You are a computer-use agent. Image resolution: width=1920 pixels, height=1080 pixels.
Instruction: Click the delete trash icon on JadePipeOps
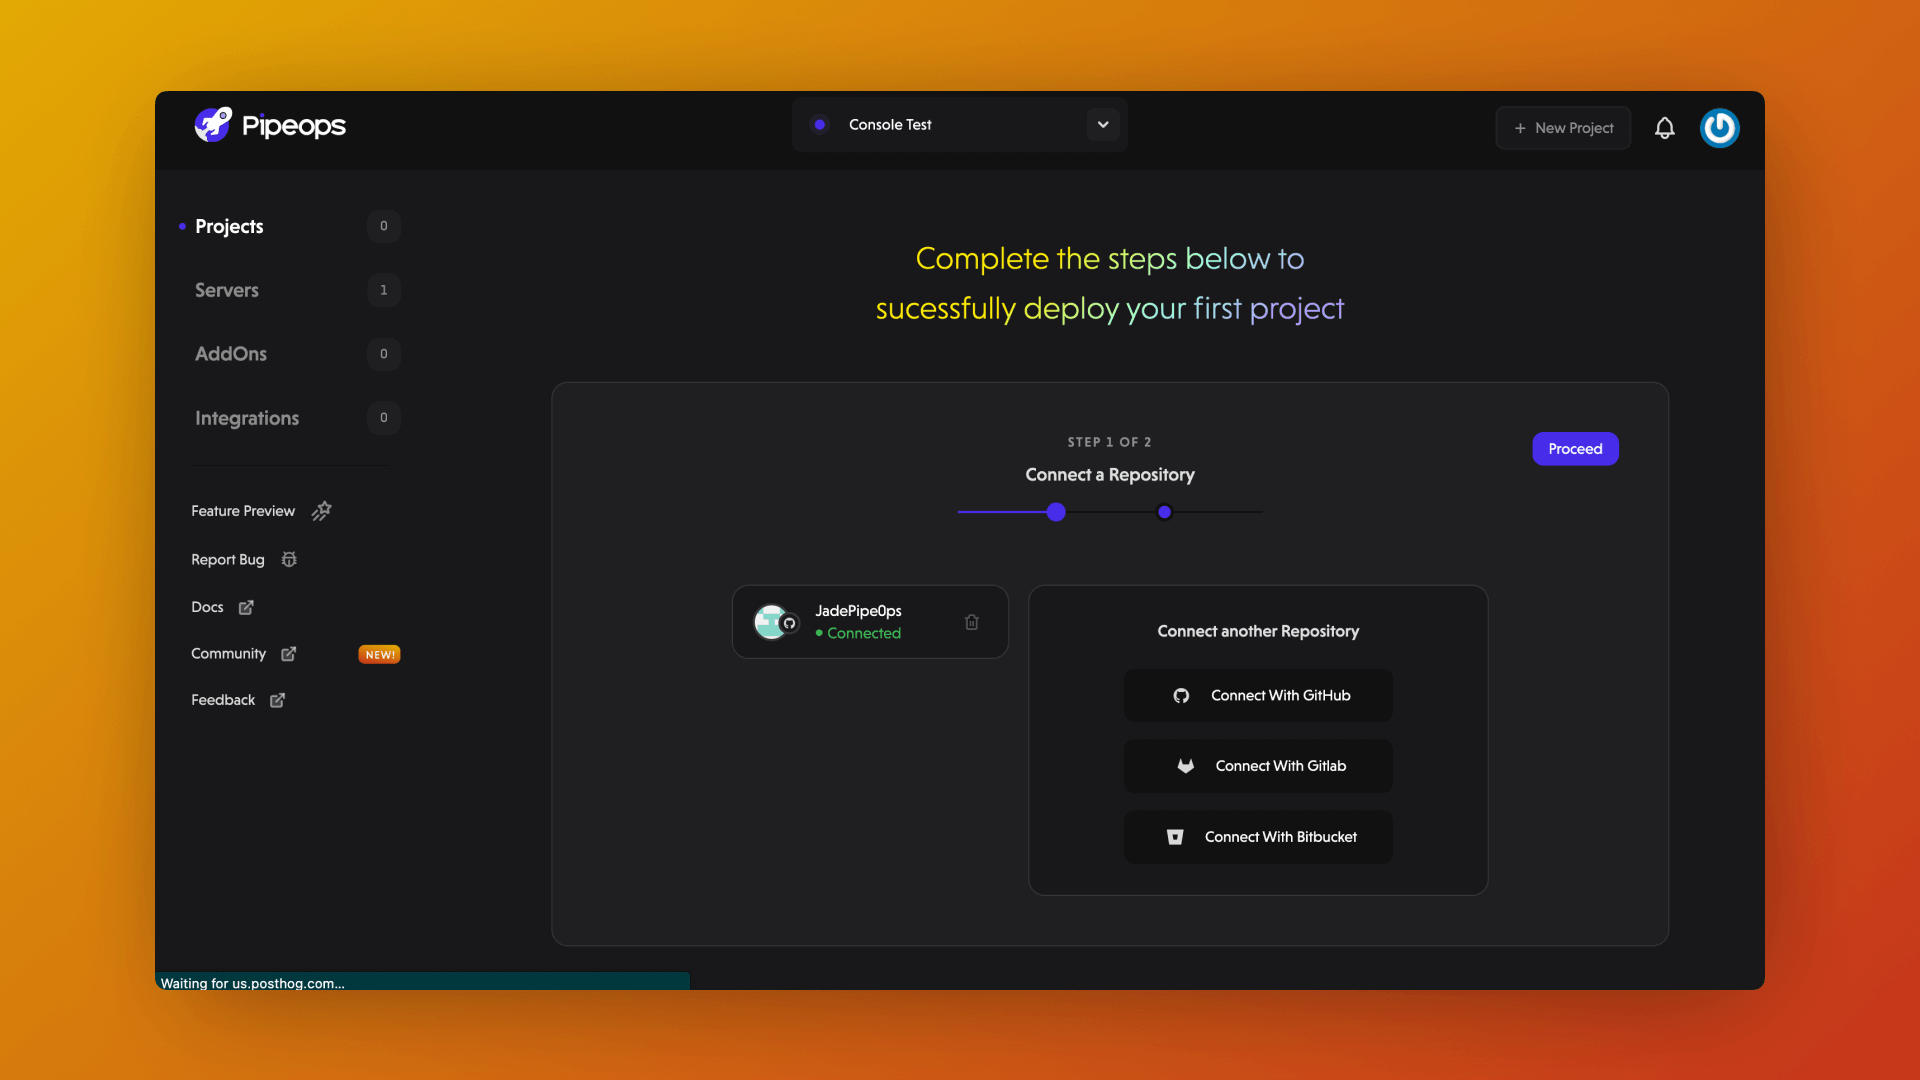[x=972, y=621]
